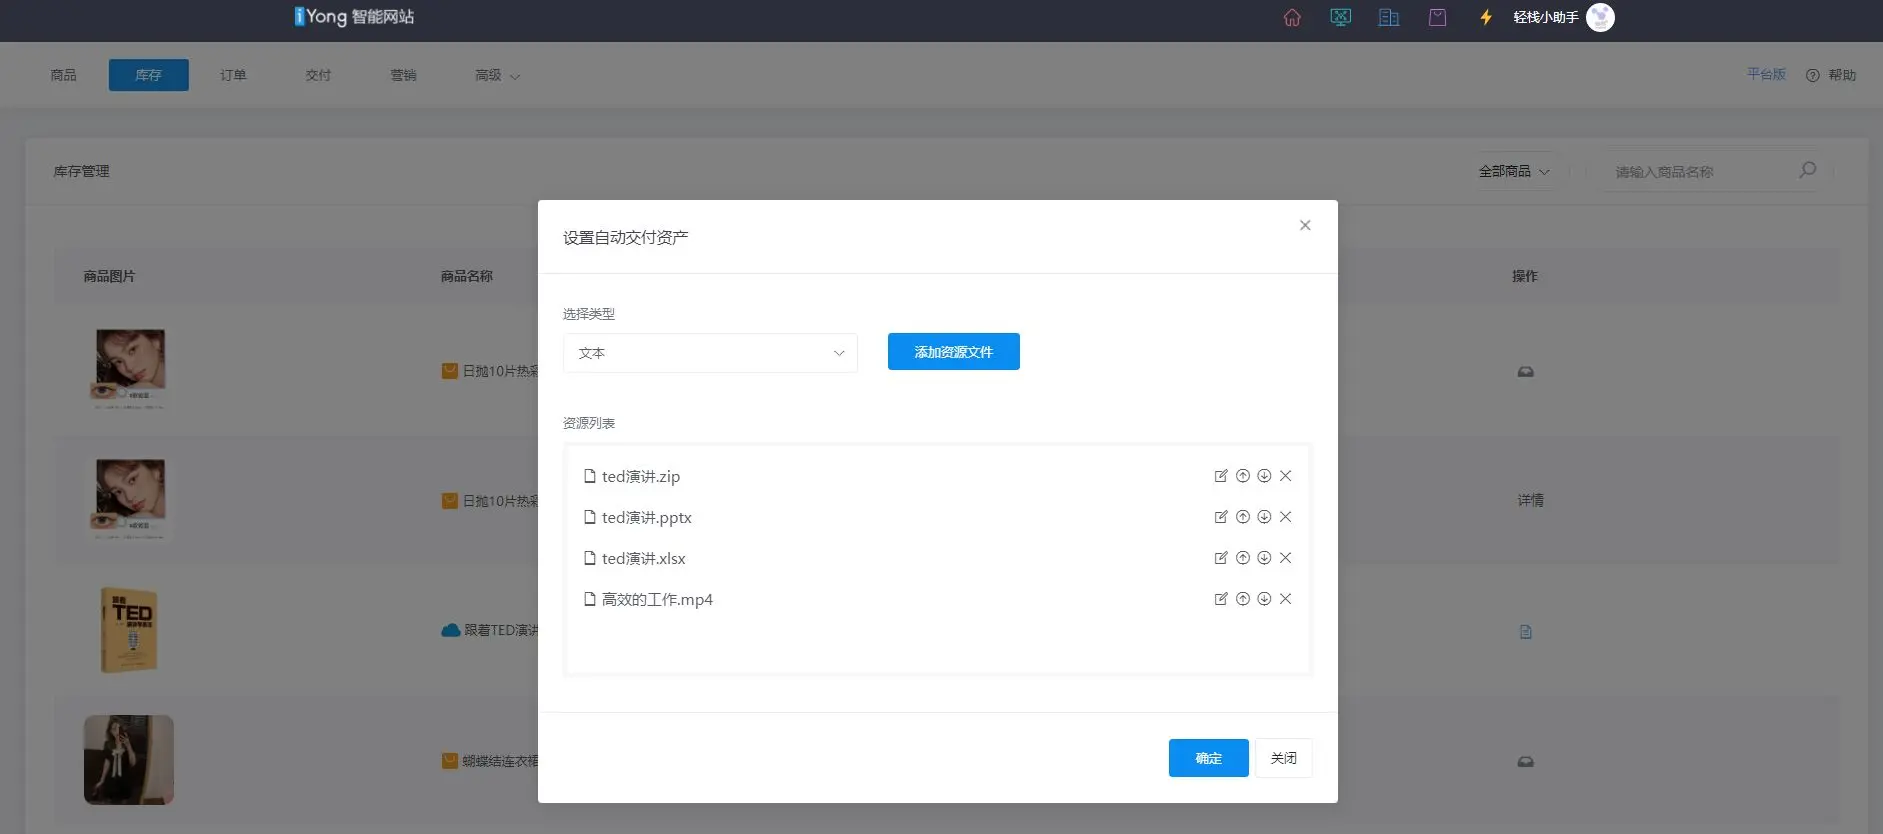Move ted演讲.zip down in list
This screenshot has height=834, width=1883.
(x=1264, y=476)
